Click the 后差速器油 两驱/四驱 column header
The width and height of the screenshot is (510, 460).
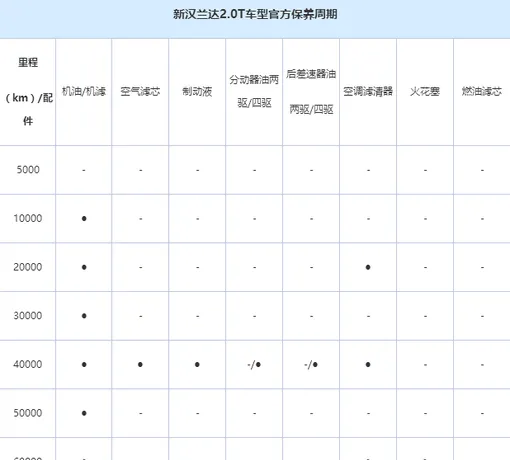pyautogui.click(x=311, y=91)
